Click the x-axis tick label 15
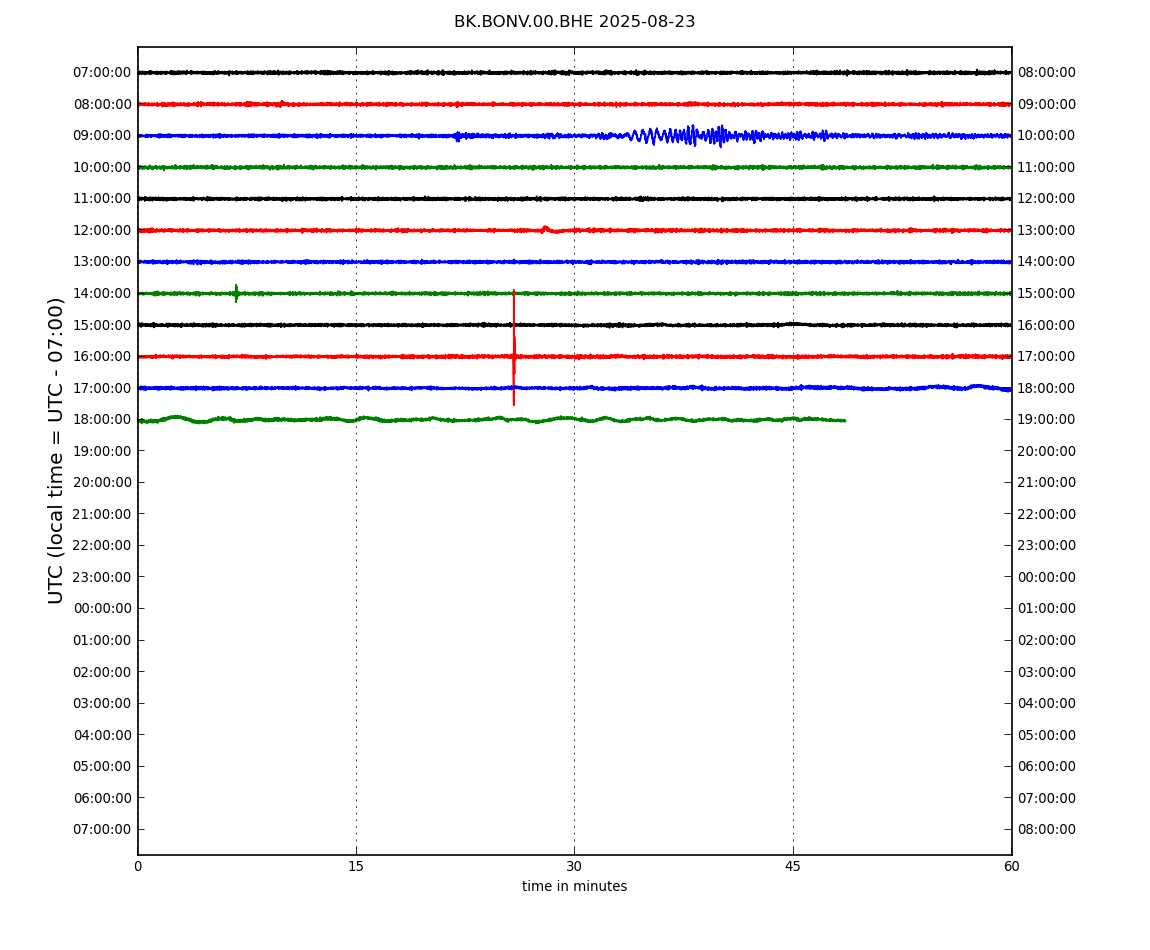Screen dimensions: 1150x950 click(x=356, y=866)
